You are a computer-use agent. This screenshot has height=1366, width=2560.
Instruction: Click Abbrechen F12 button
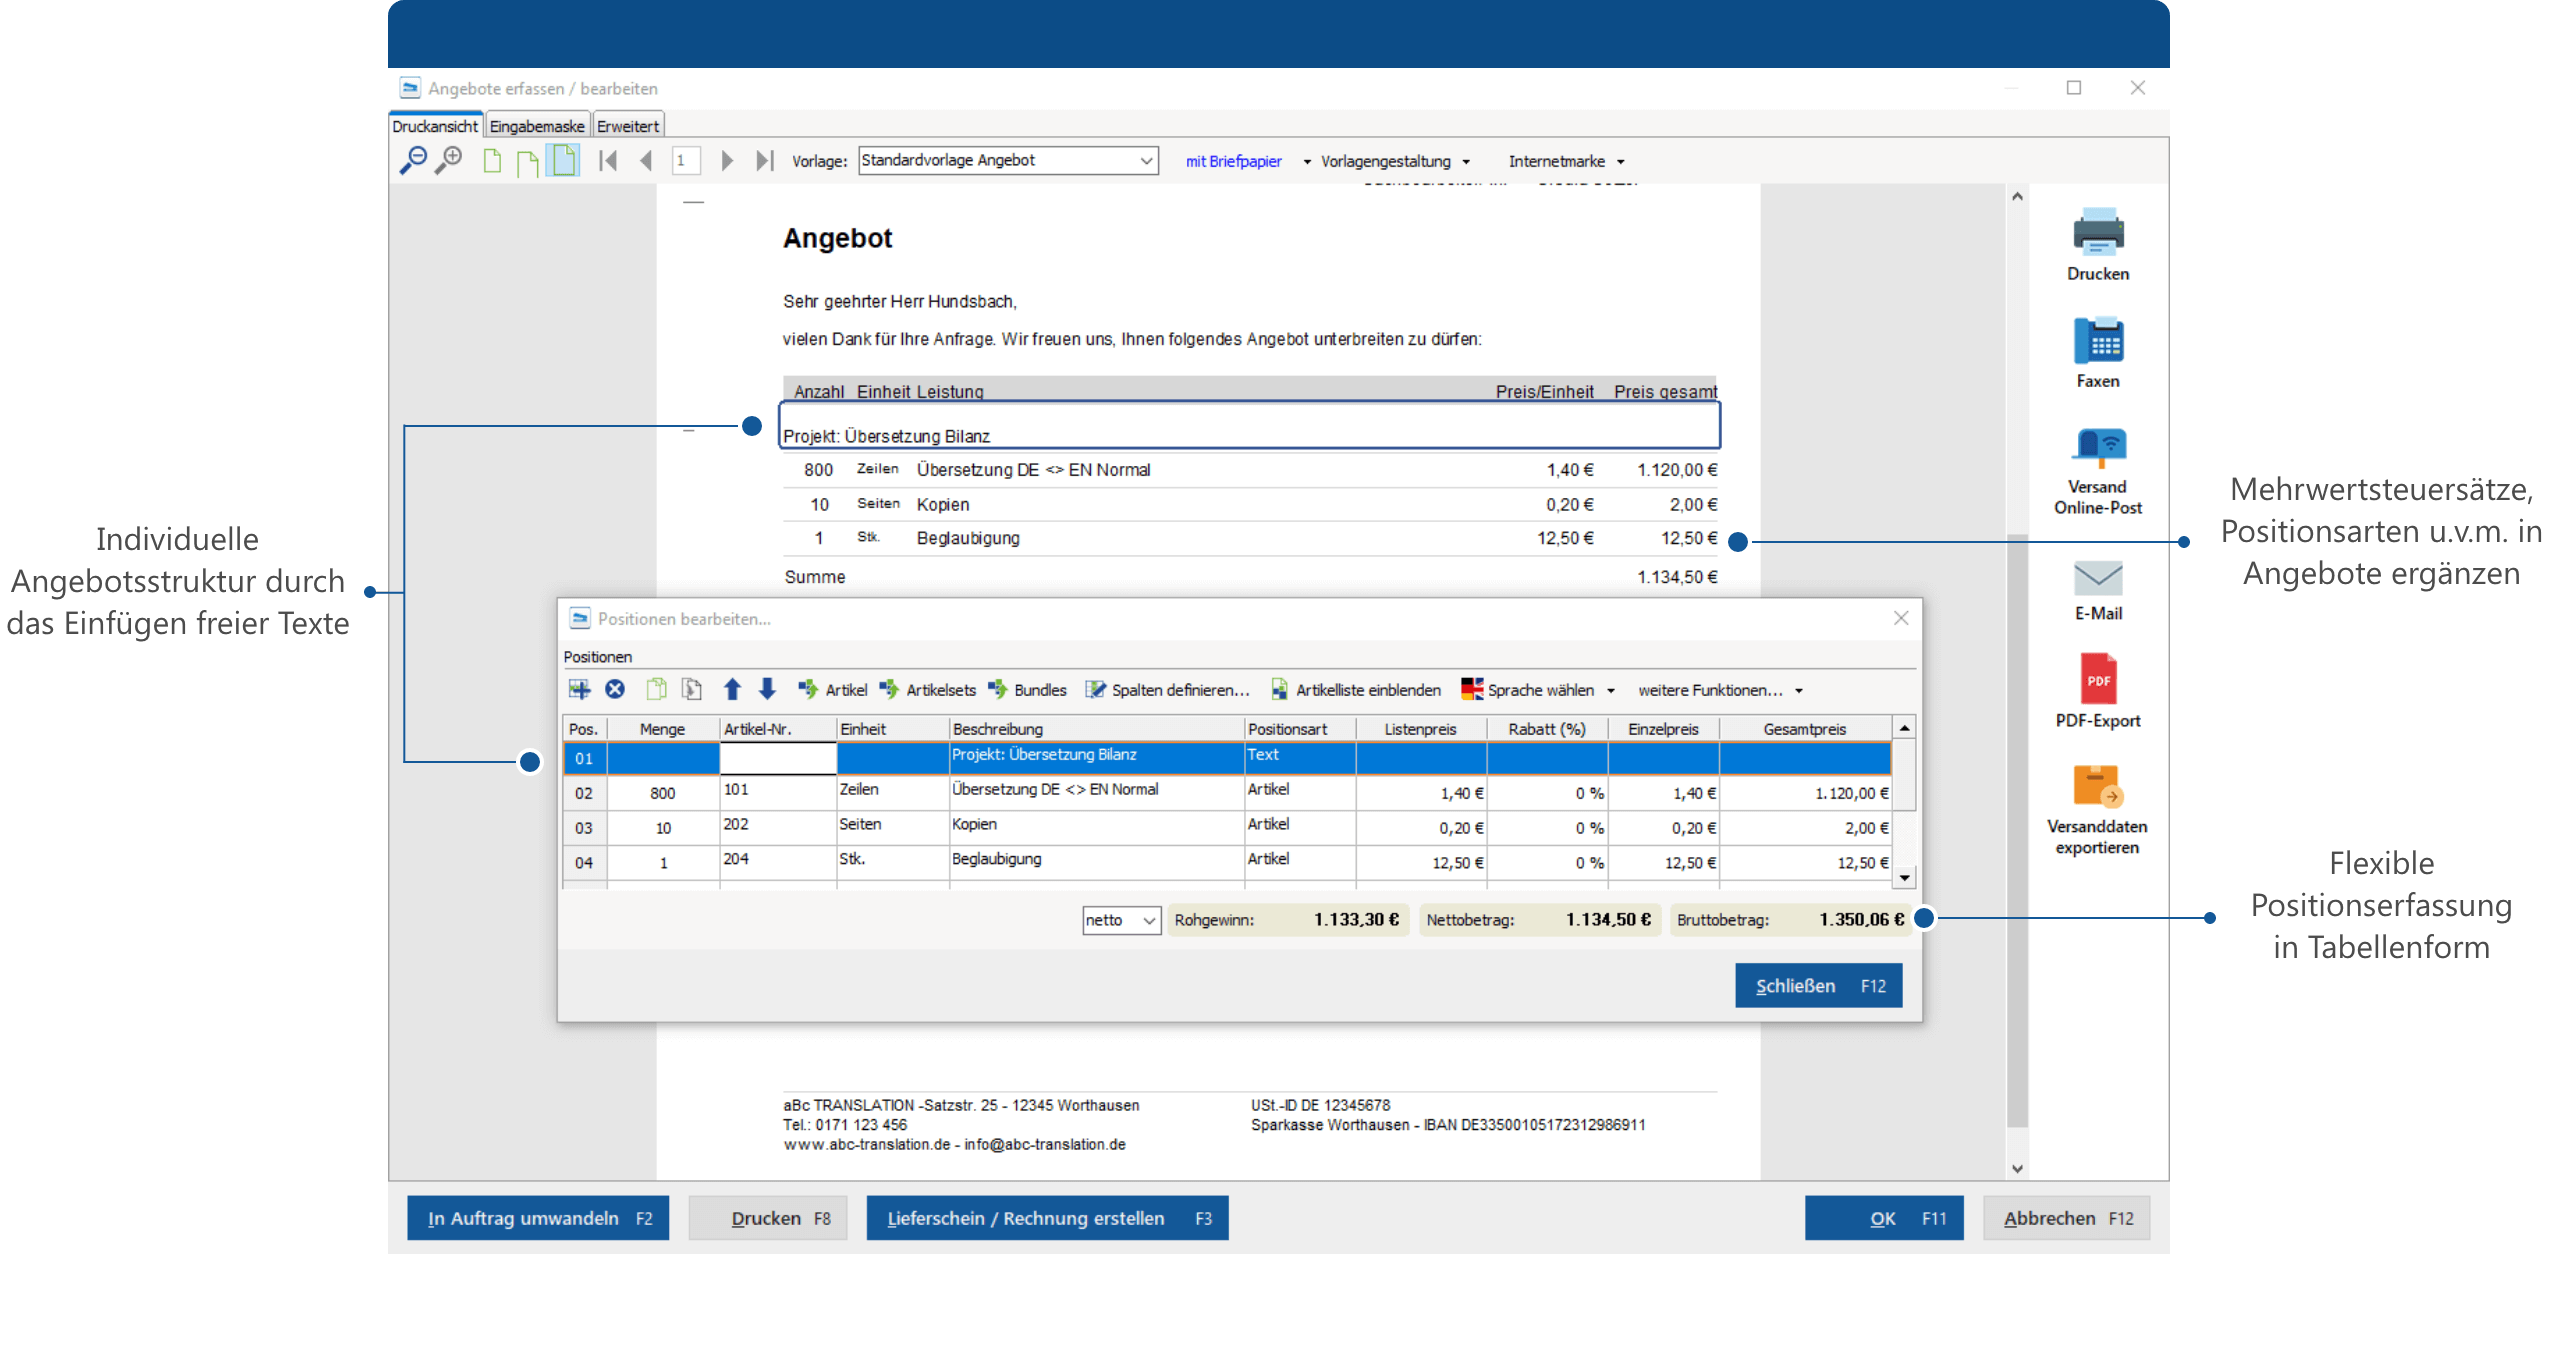tap(2067, 1218)
